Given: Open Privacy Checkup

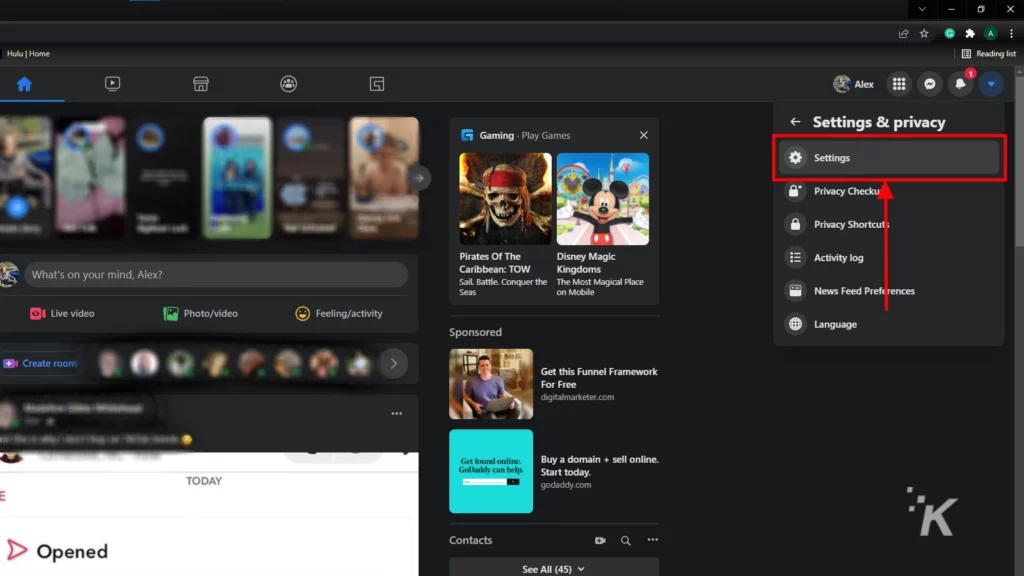Looking at the screenshot, I should [889, 191].
